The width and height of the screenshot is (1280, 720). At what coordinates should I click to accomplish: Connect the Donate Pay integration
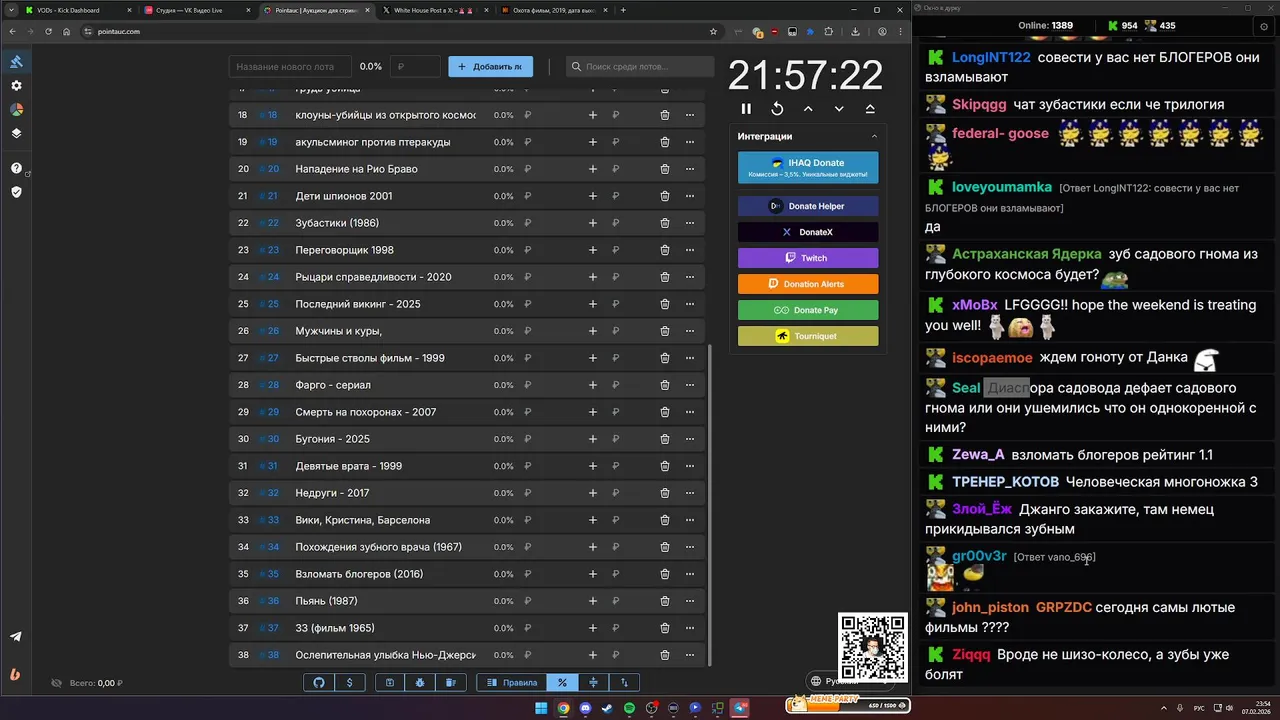click(x=808, y=310)
